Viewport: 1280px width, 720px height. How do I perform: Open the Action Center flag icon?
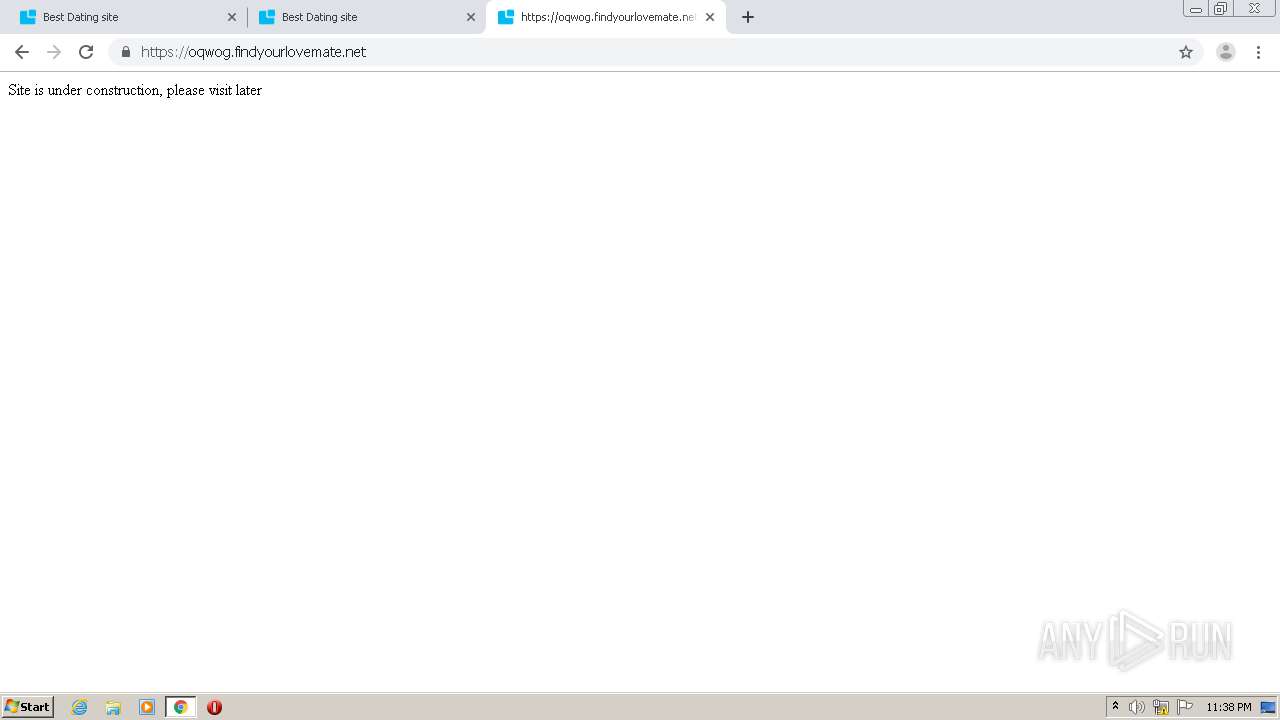1185,707
